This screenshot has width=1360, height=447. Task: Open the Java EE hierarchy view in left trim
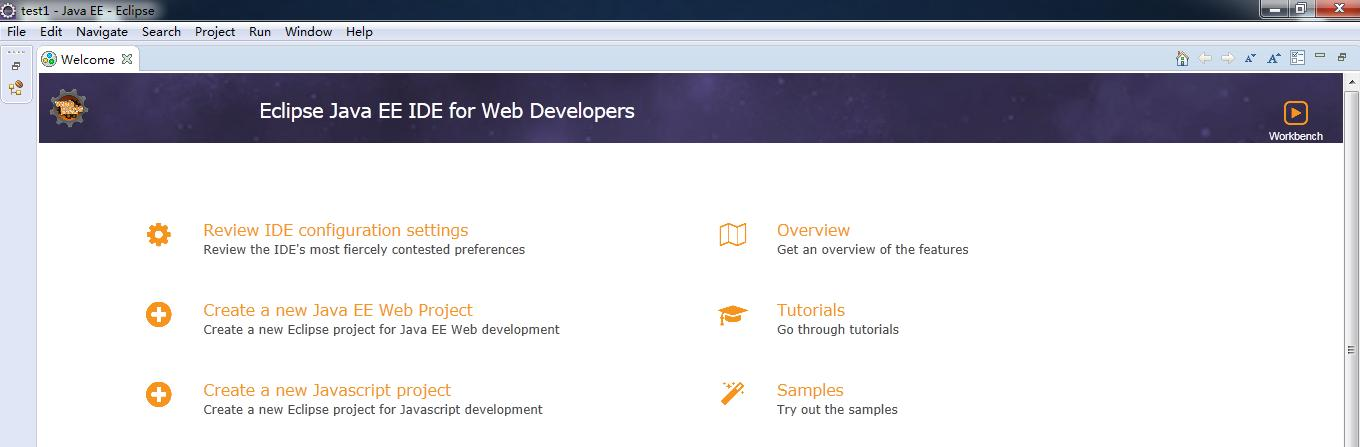pyautogui.click(x=16, y=88)
